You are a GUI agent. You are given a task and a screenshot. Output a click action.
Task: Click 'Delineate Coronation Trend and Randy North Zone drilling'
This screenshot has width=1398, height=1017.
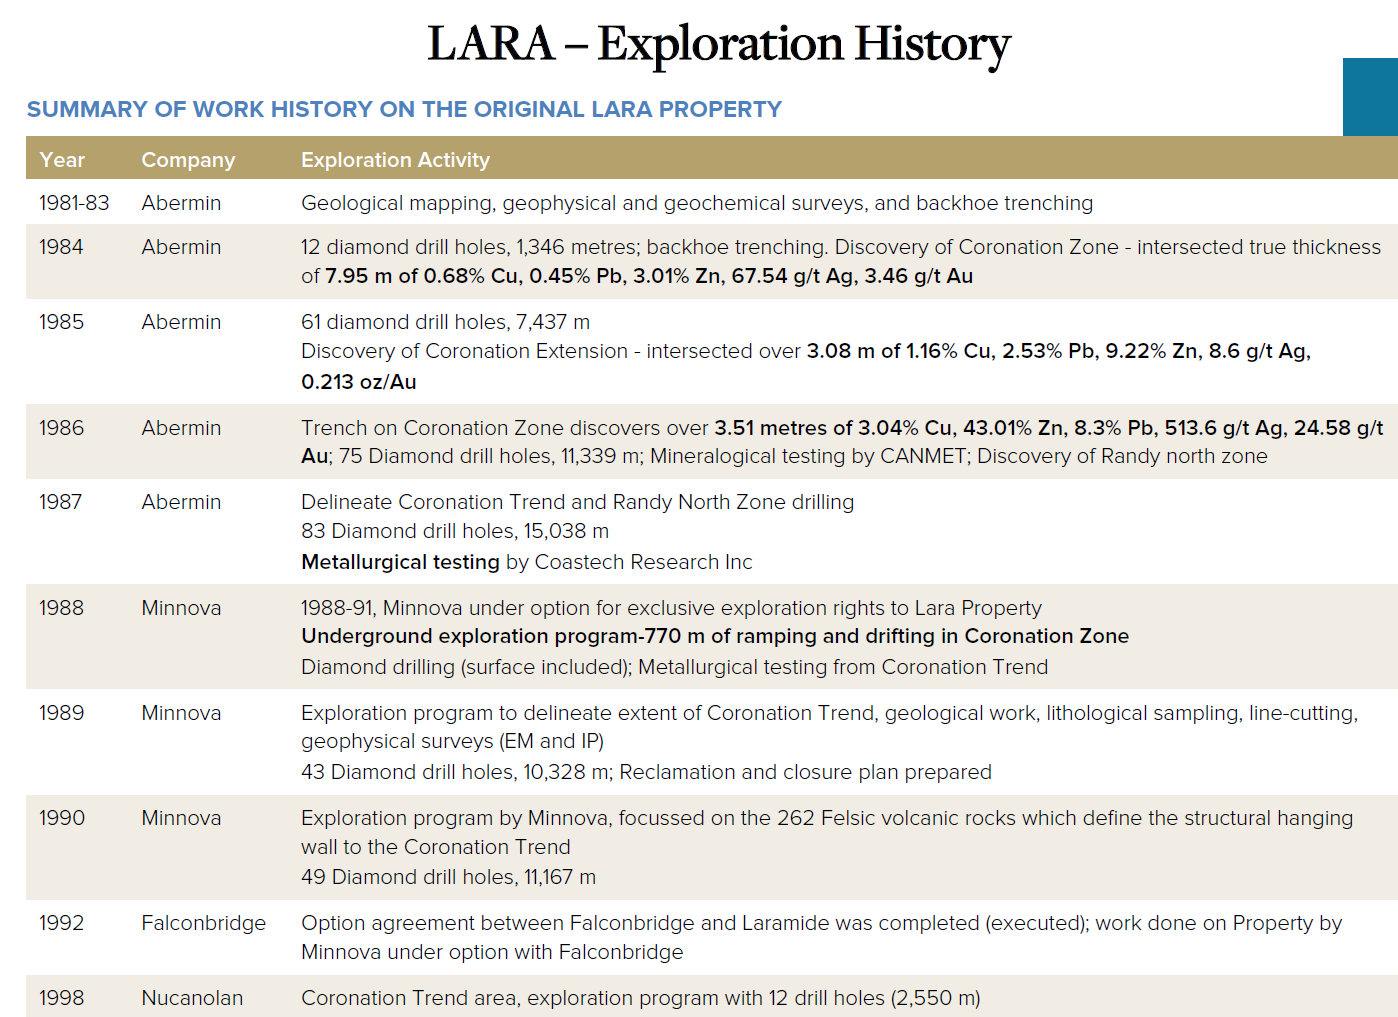click(577, 502)
